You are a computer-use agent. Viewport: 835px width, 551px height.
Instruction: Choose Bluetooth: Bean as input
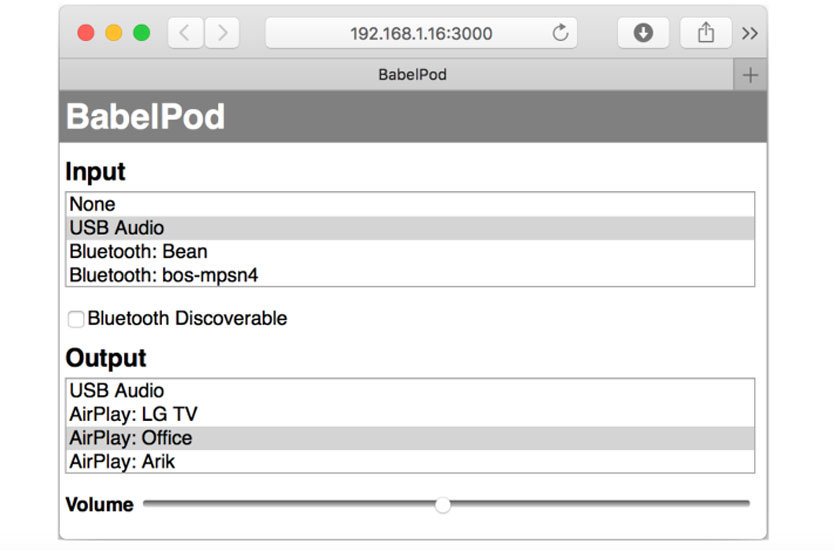(410, 251)
